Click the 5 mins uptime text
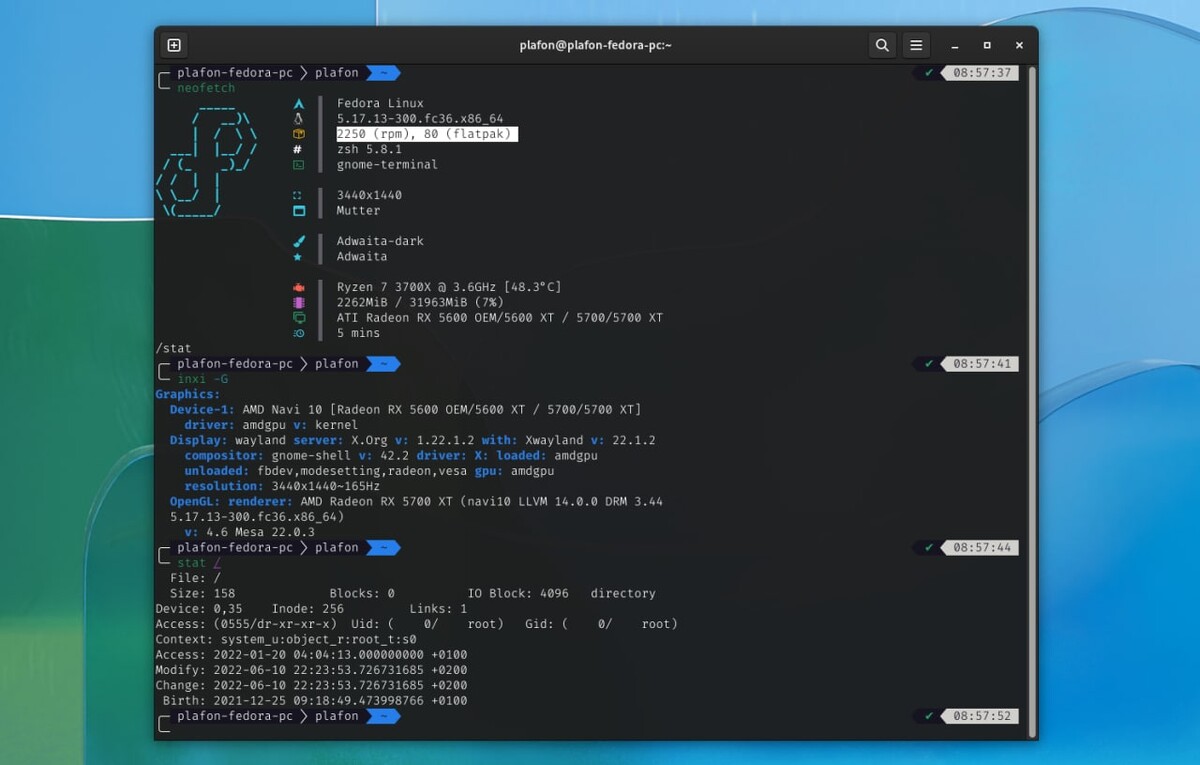The height and width of the screenshot is (765, 1200). [x=358, y=333]
